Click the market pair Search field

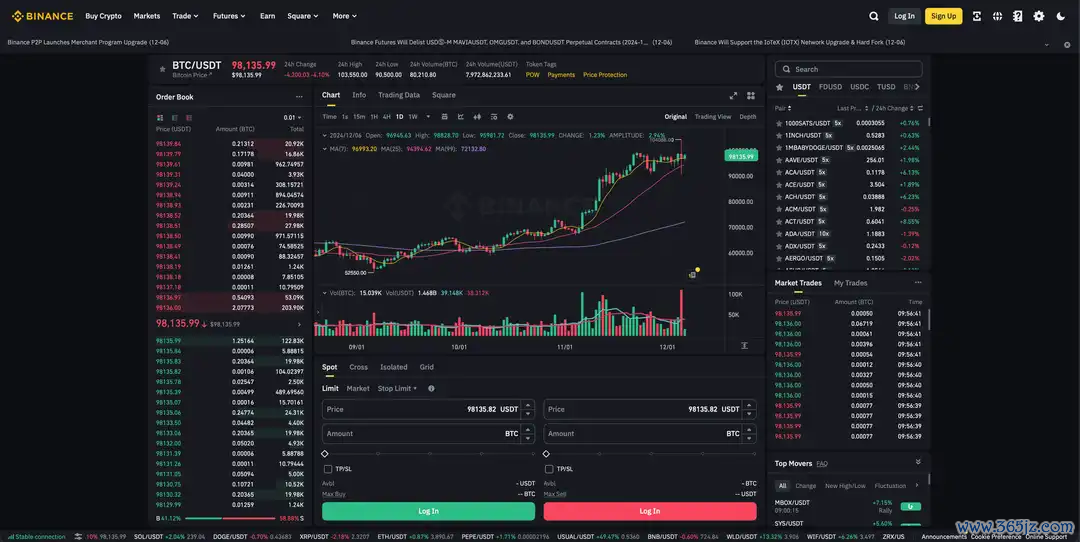coord(849,69)
